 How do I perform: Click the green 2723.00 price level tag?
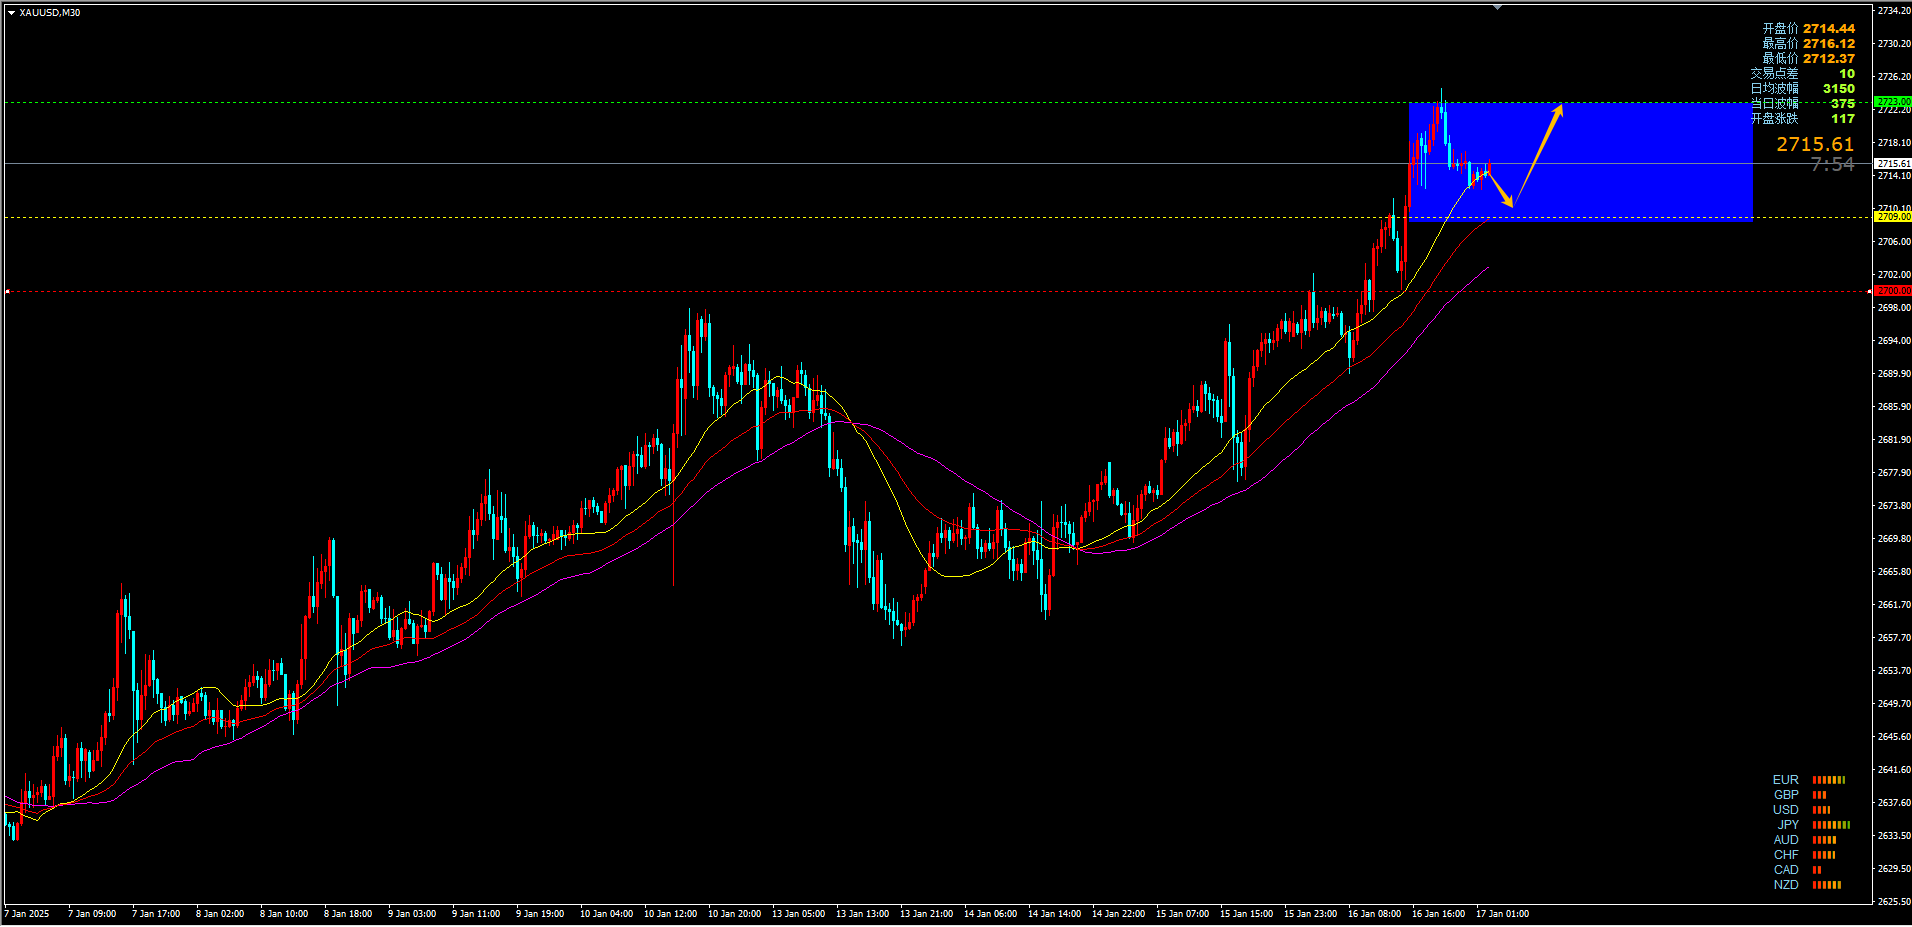[x=1893, y=102]
